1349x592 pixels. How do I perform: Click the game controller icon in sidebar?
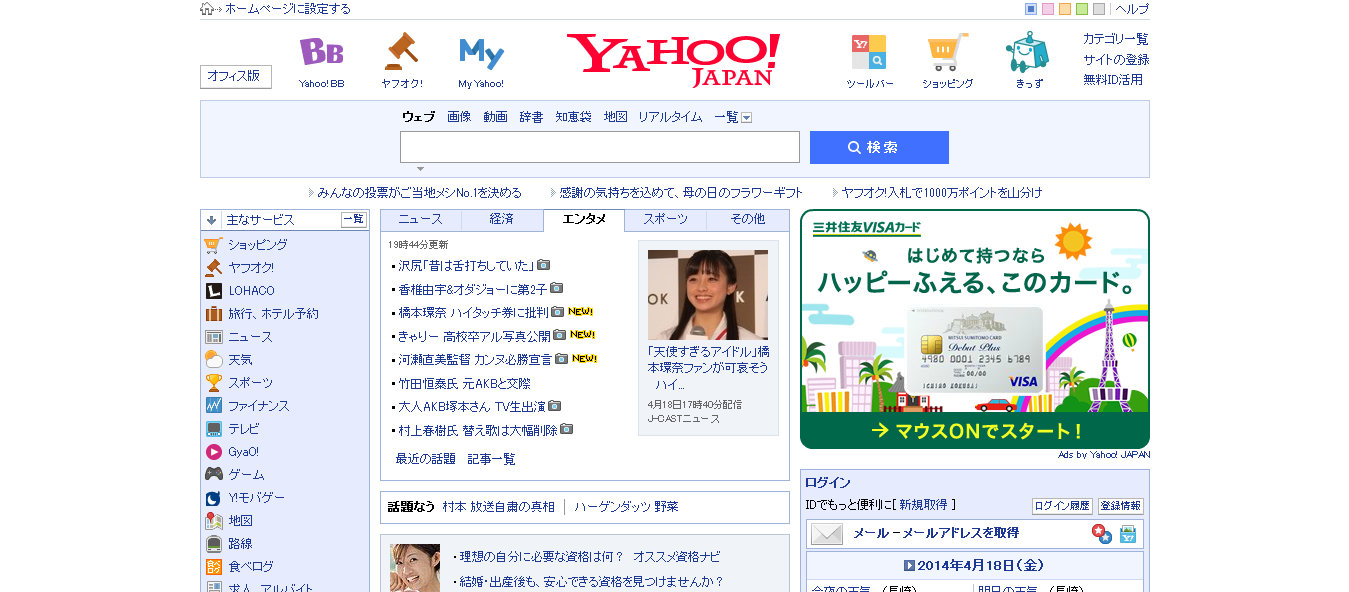tap(213, 475)
